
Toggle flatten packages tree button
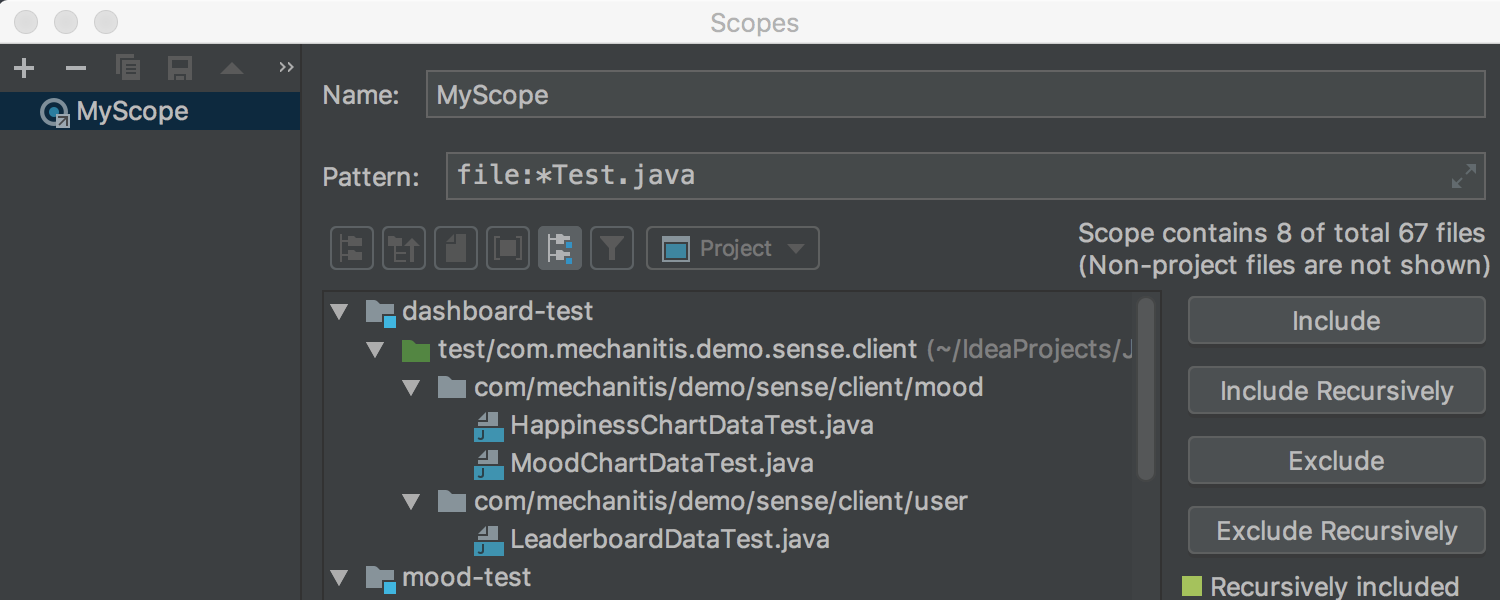pos(352,249)
